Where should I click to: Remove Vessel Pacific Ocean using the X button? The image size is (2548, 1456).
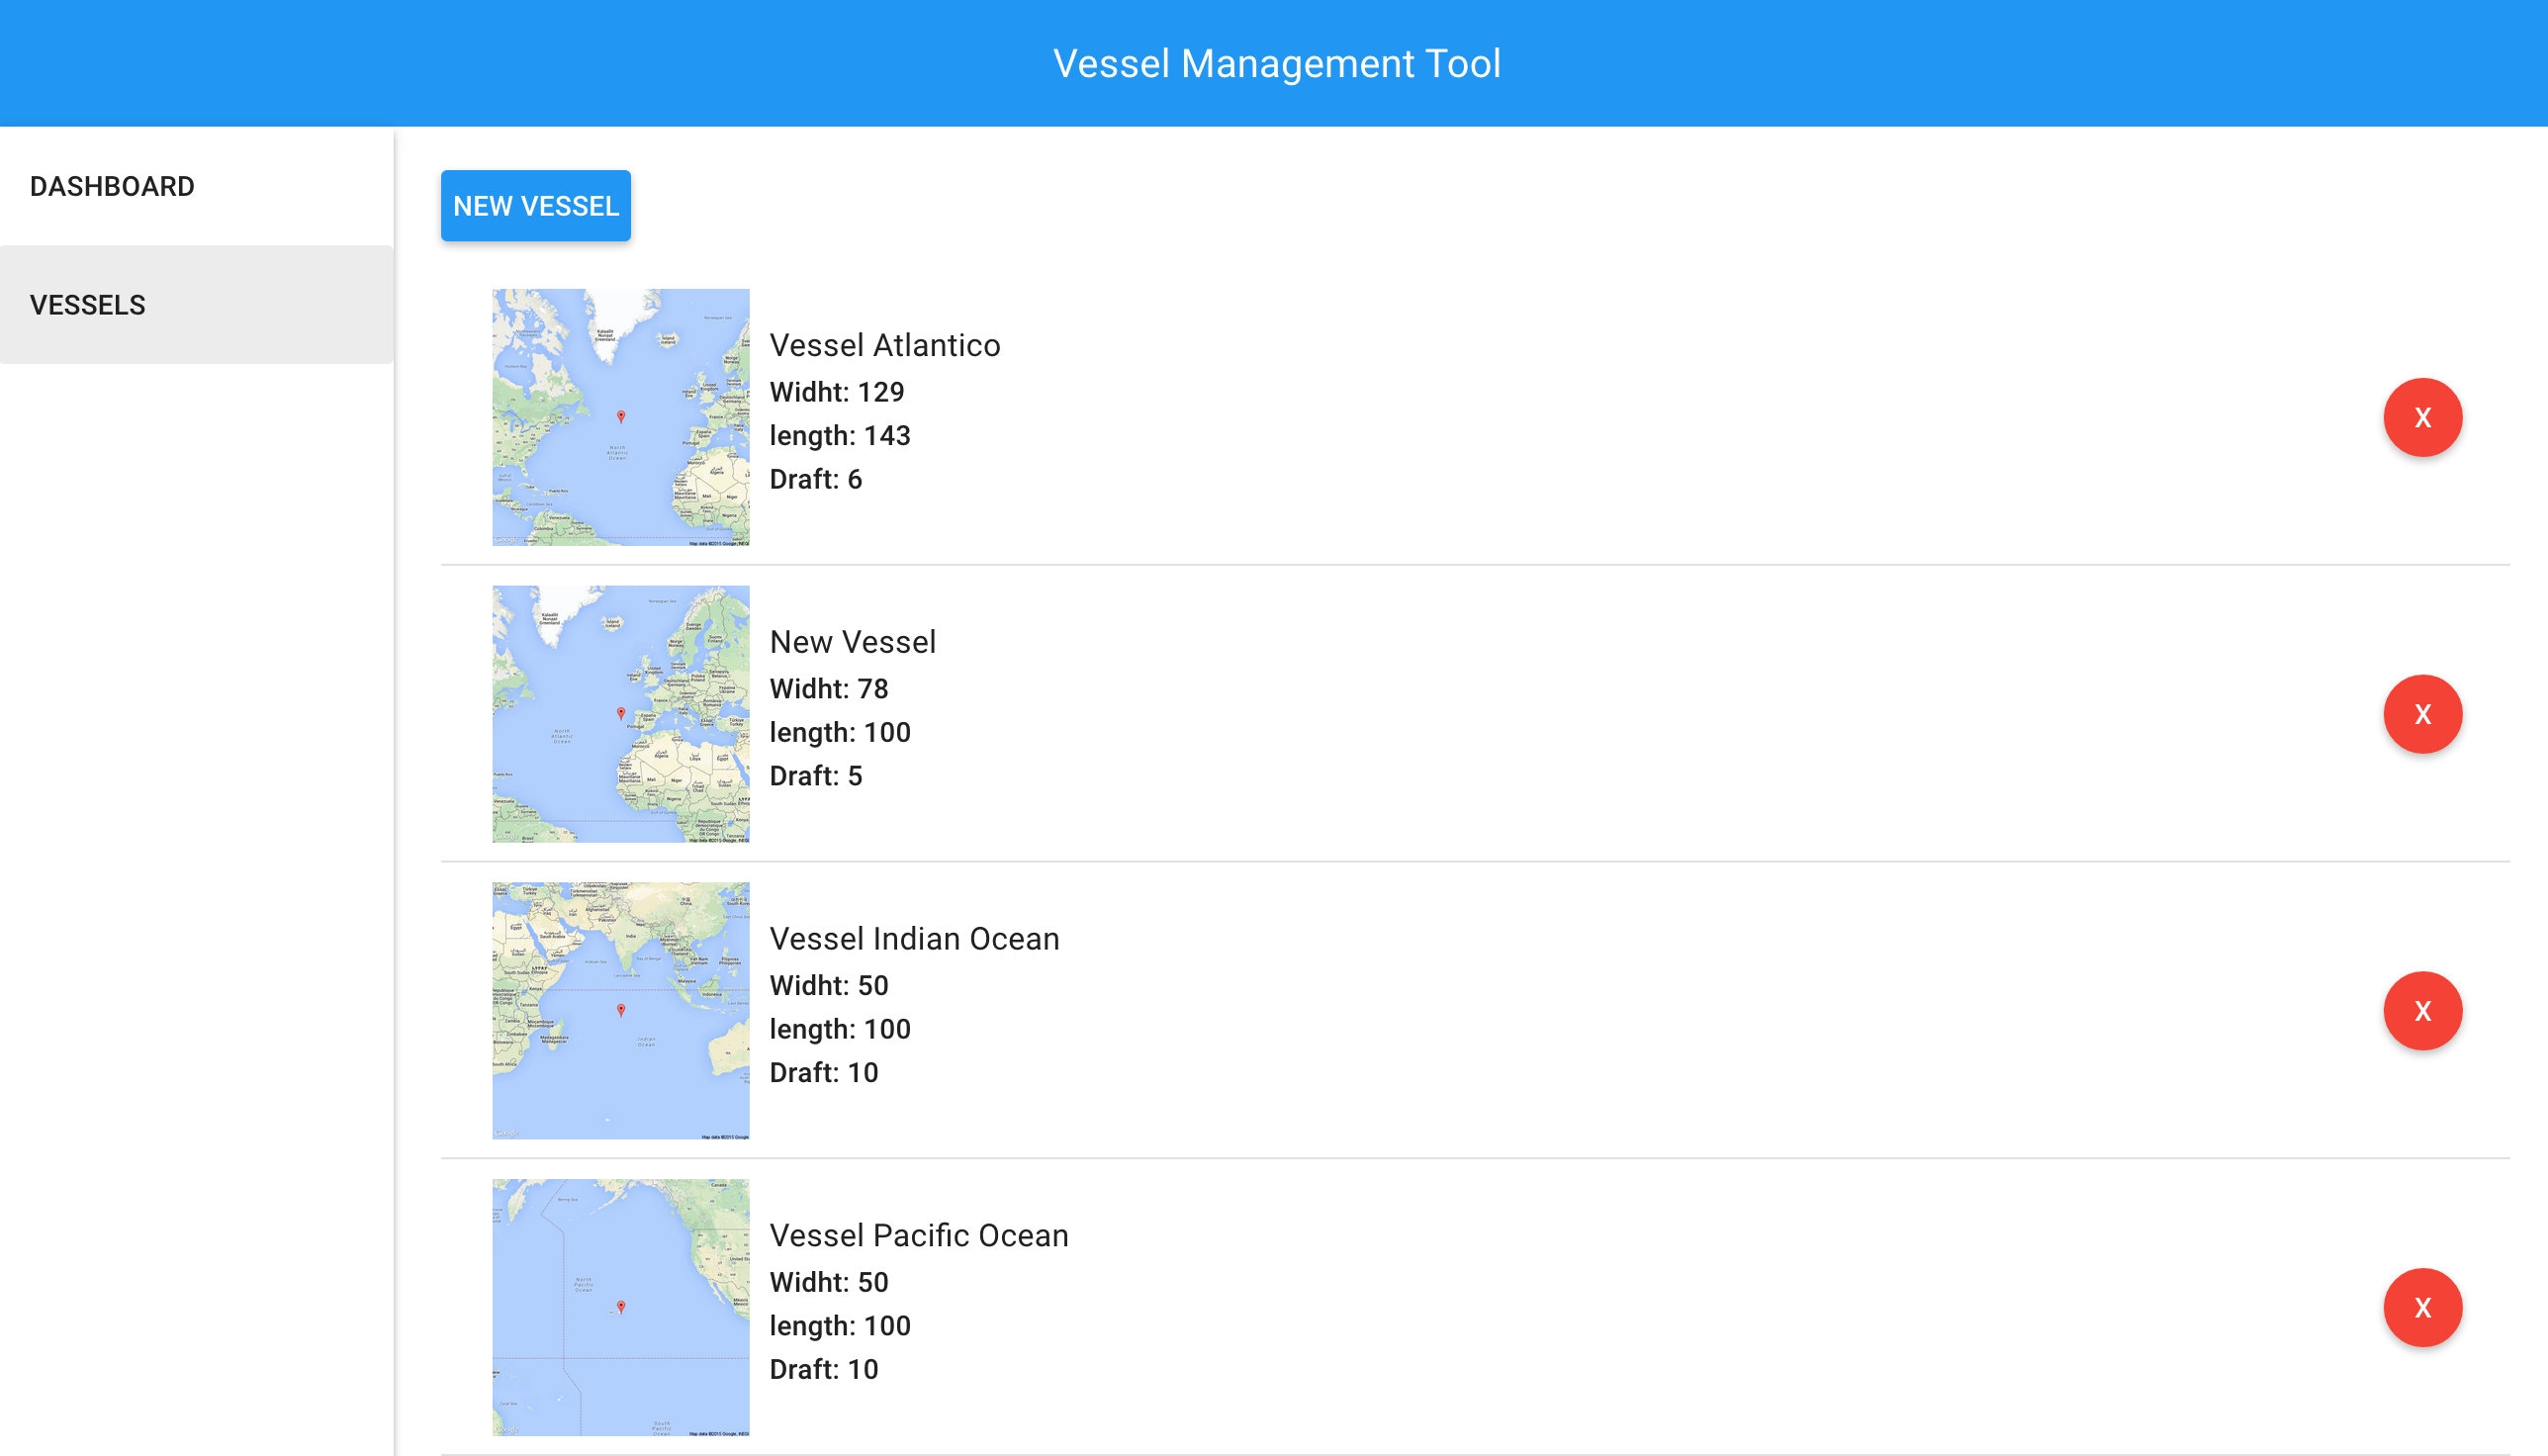(x=2422, y=1307)
